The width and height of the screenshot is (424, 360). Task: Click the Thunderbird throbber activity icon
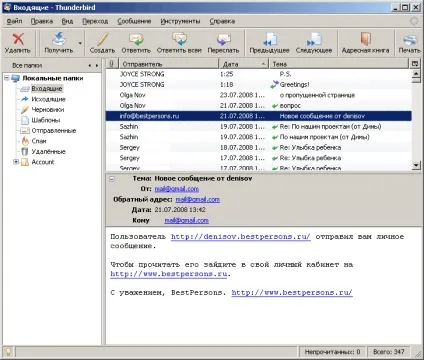(x=414, y=21)
